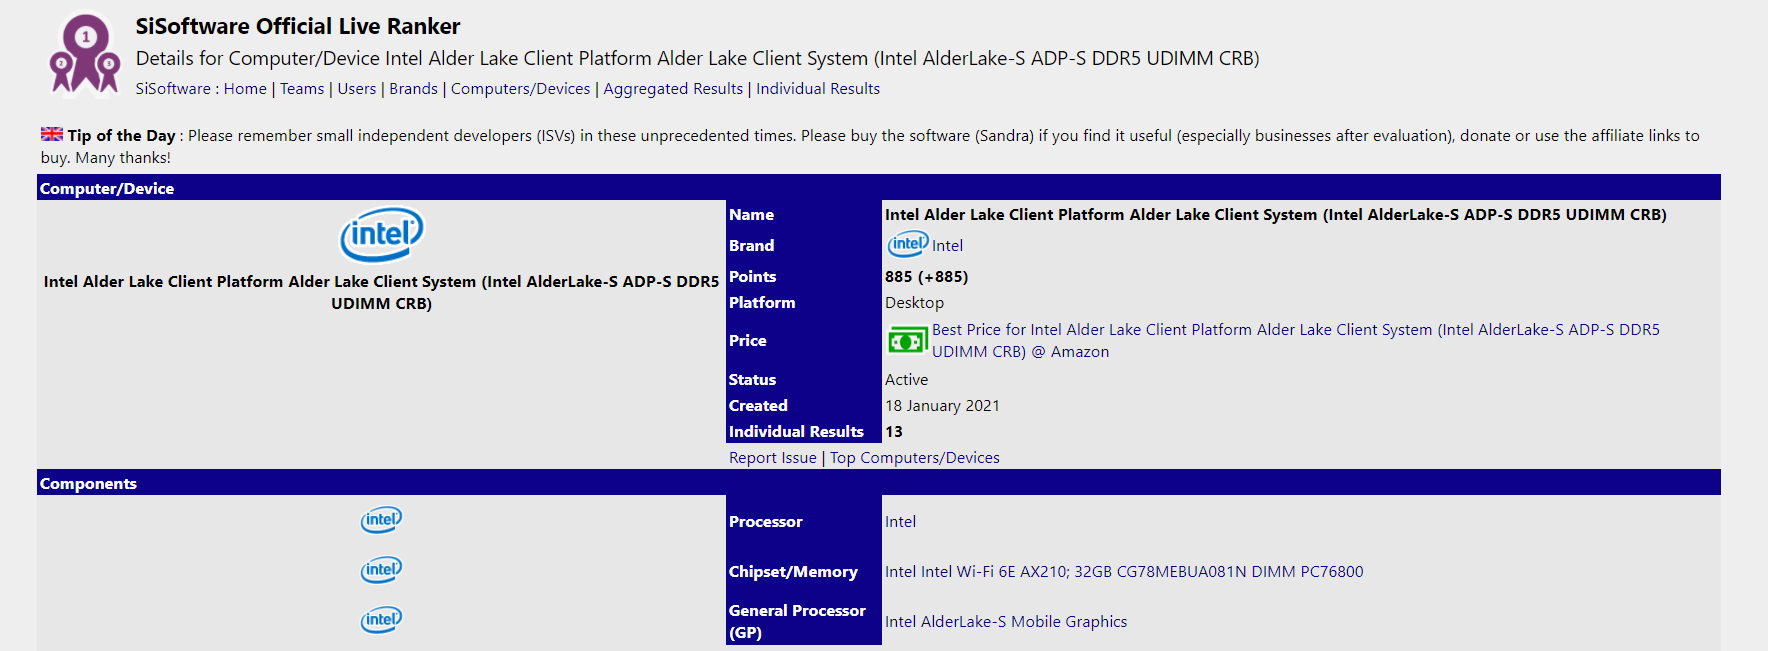Click the Individual Results label cell

point(804,431)
